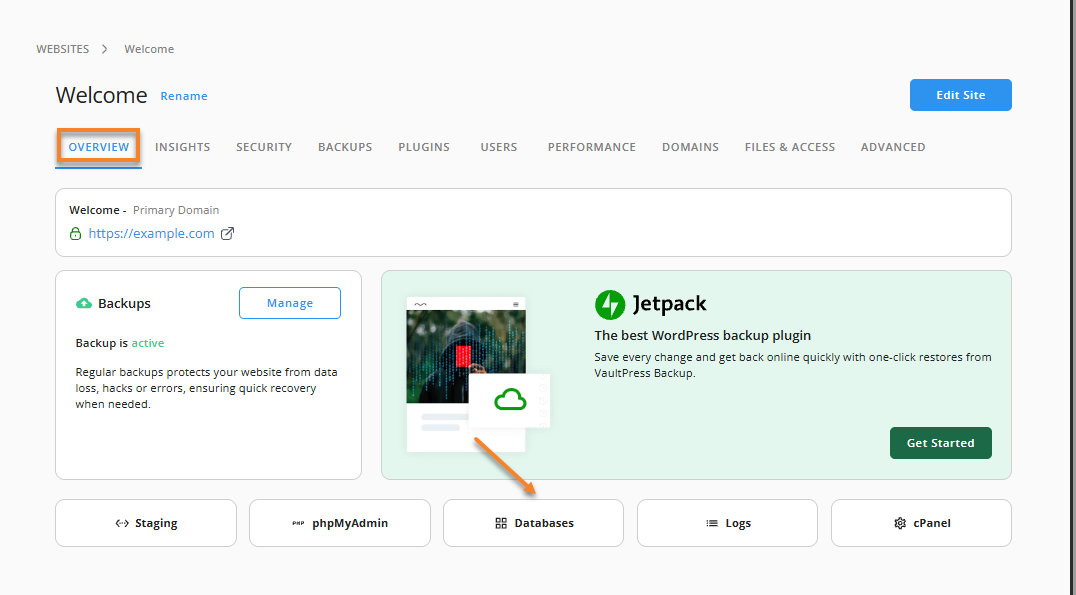Viewport: 1076px width, 595px height.
Task: Switch to the INSIGHTS tab
Action: point(183,147)
